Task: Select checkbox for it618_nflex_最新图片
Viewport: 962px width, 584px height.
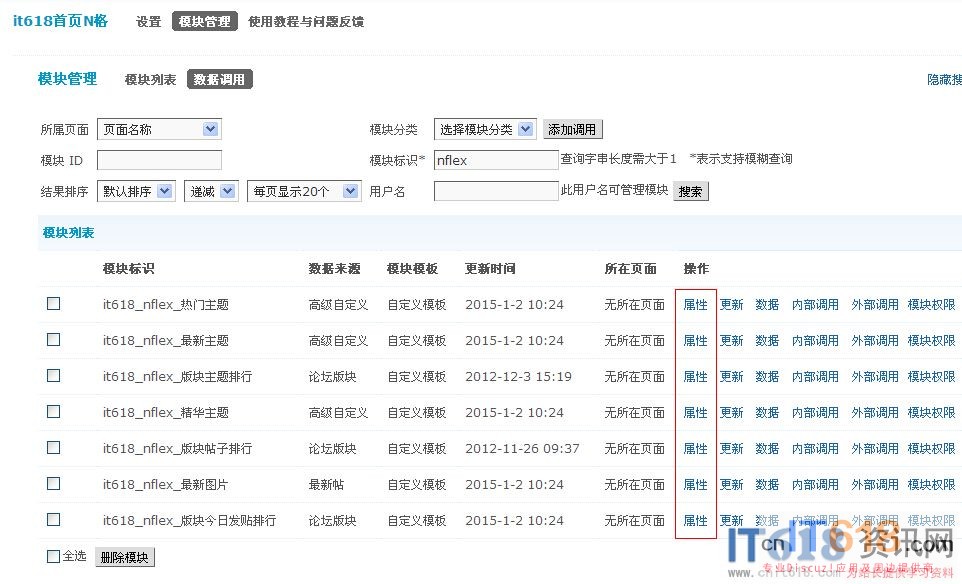Action: coord(54,484)
